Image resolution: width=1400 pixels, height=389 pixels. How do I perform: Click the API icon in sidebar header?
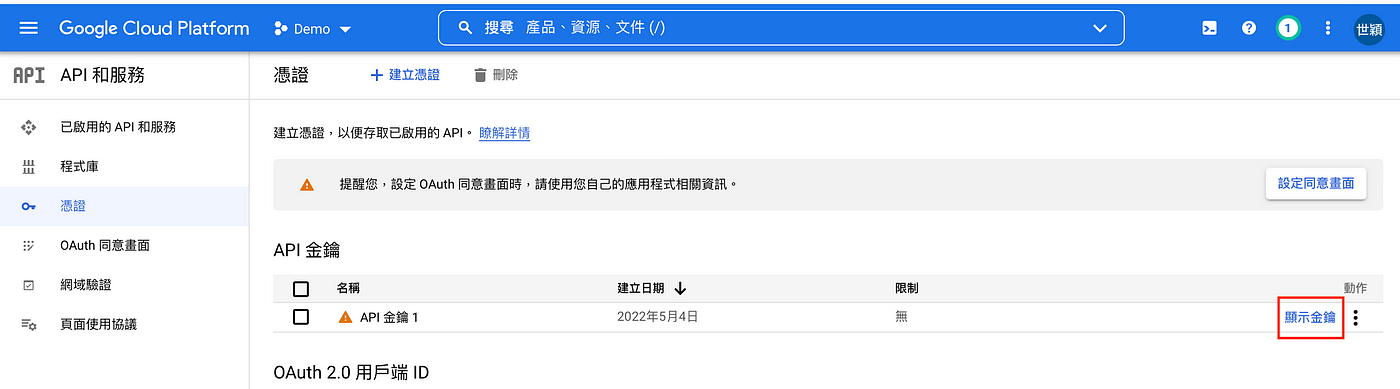click(x=28, y=75)
